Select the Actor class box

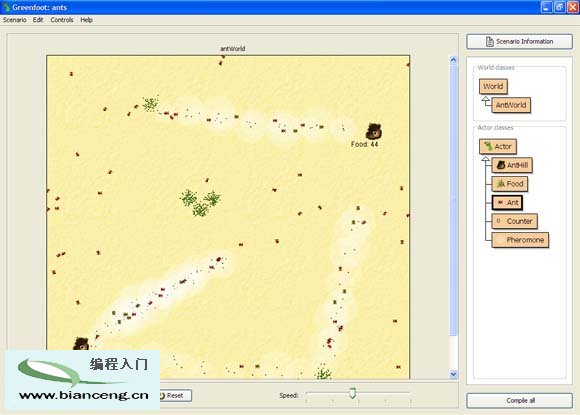coord(498,146)
